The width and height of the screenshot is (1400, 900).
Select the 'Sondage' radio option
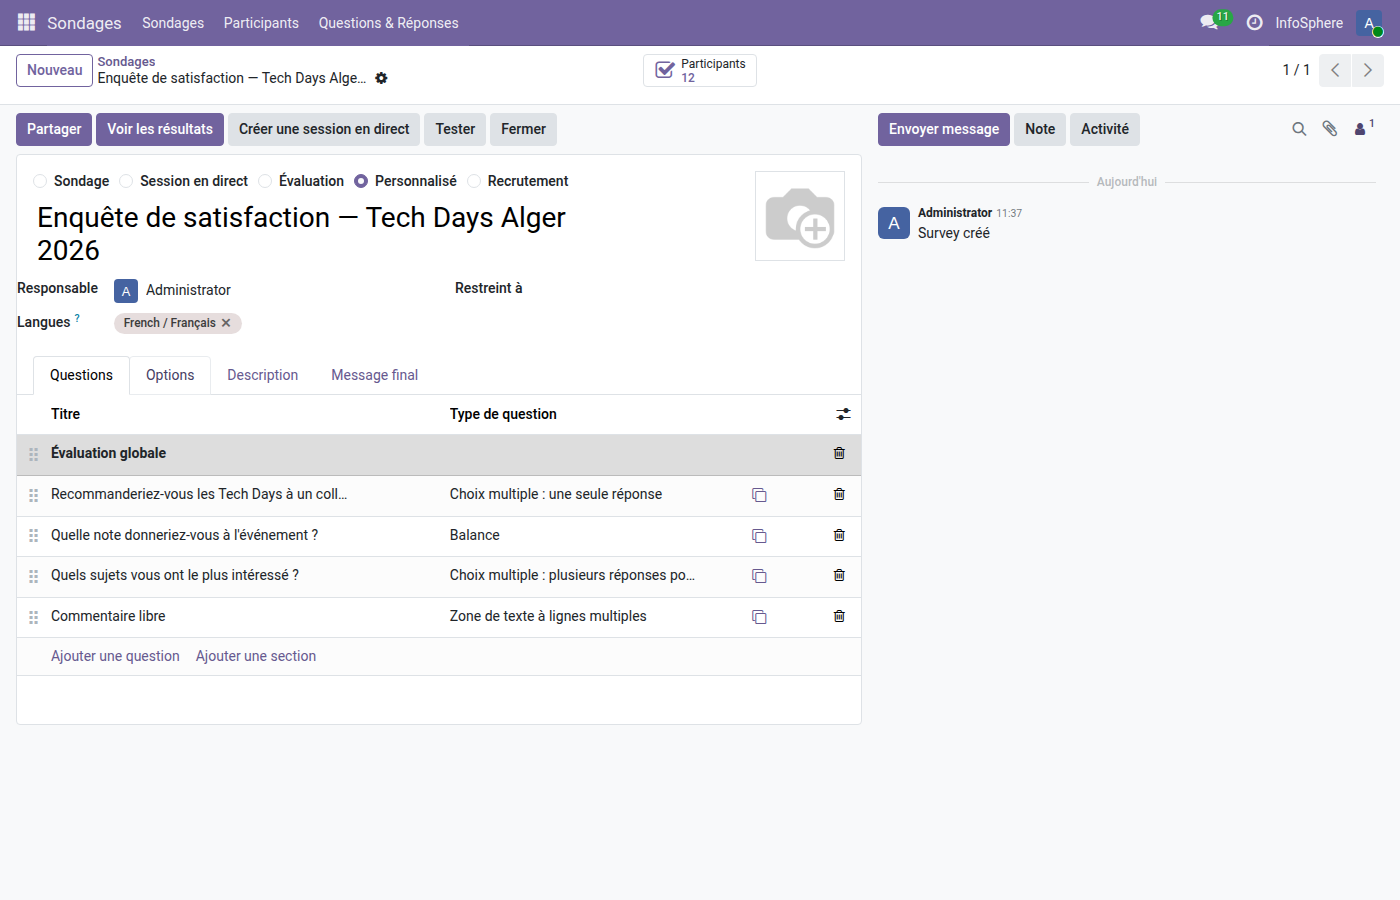(40, 181)
